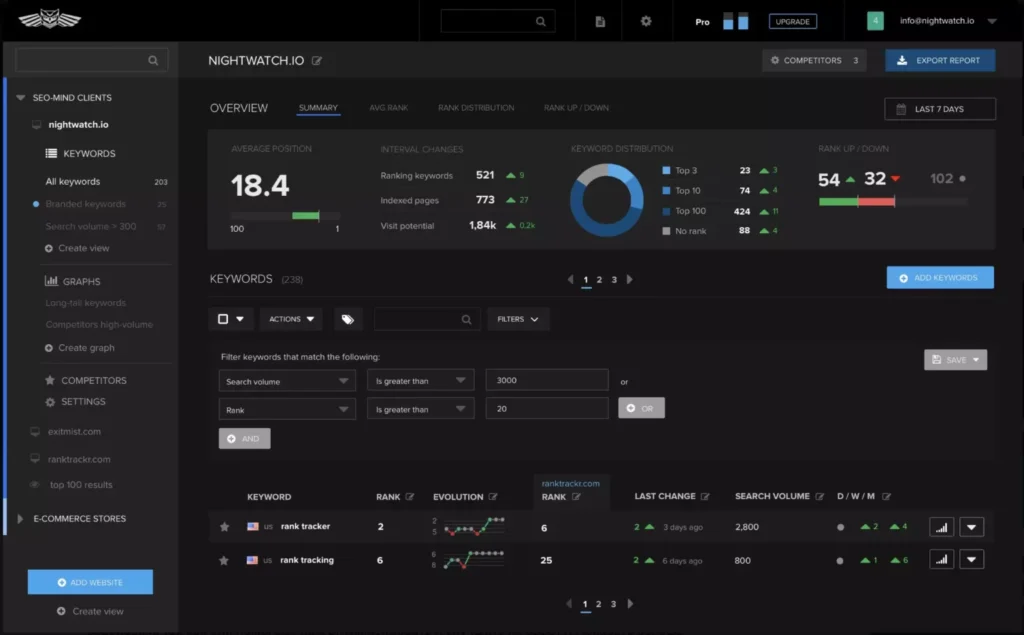
Task: Go to previous keywords page with top arrow
Action: (x=570, y=280)
